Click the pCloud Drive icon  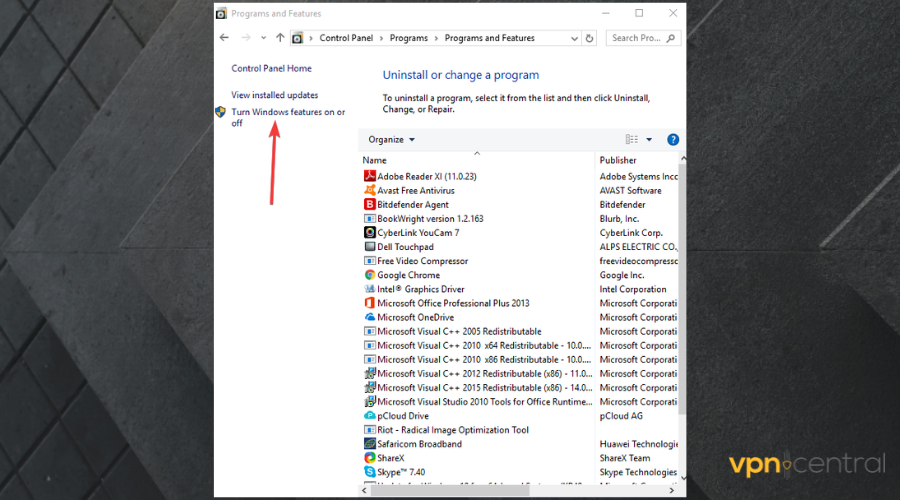370,416
